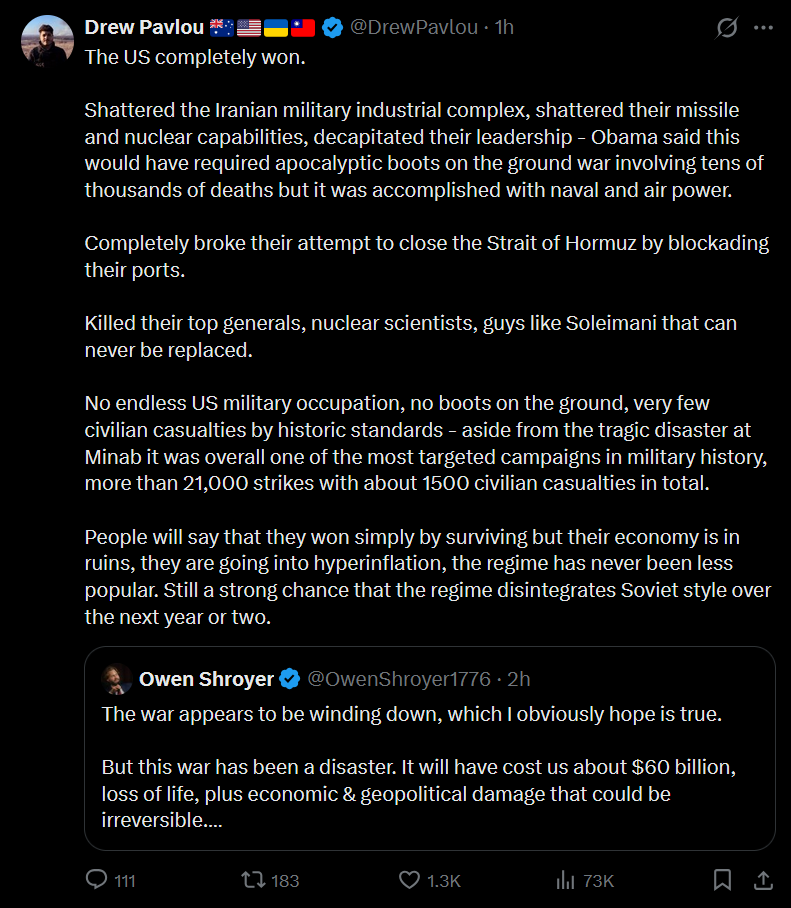The image size is (791, 908).
Task: Open Drew Pavlou's profile picture
Action: point(46,42)
